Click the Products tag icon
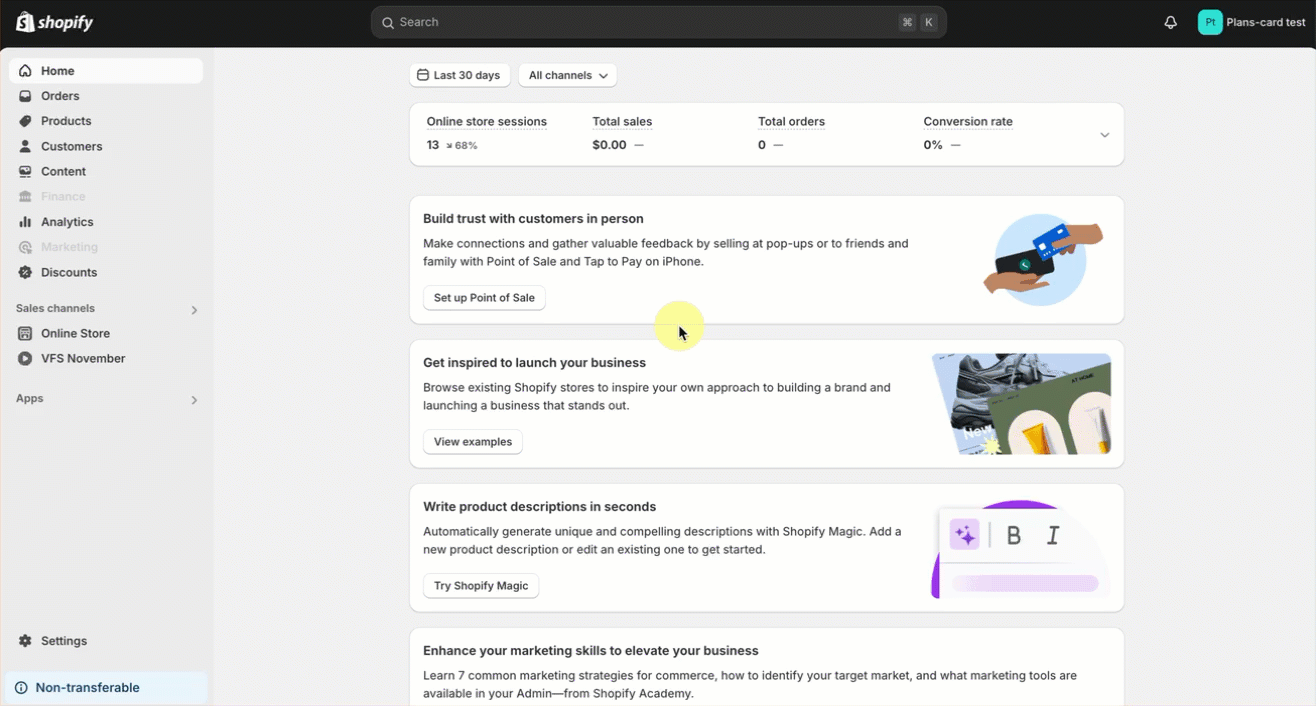This screenshot has height=706, width=1316. tap(25, 121)
